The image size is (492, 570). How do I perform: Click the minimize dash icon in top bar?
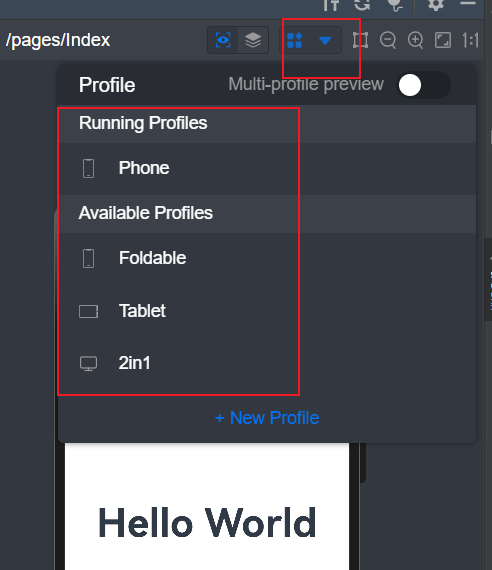pyautogui.click(x=468, y=3)
